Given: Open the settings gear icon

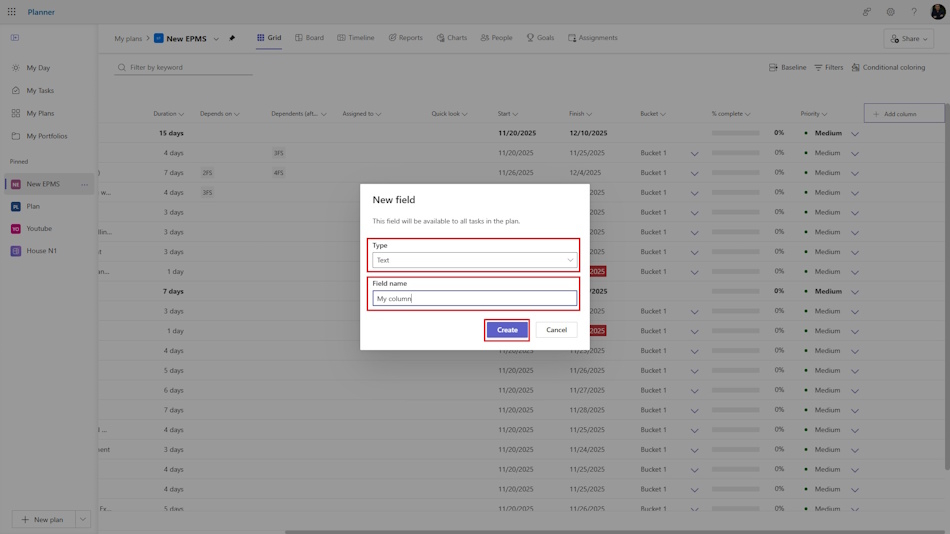Looking at the screenshot, I should coord(890,12).
